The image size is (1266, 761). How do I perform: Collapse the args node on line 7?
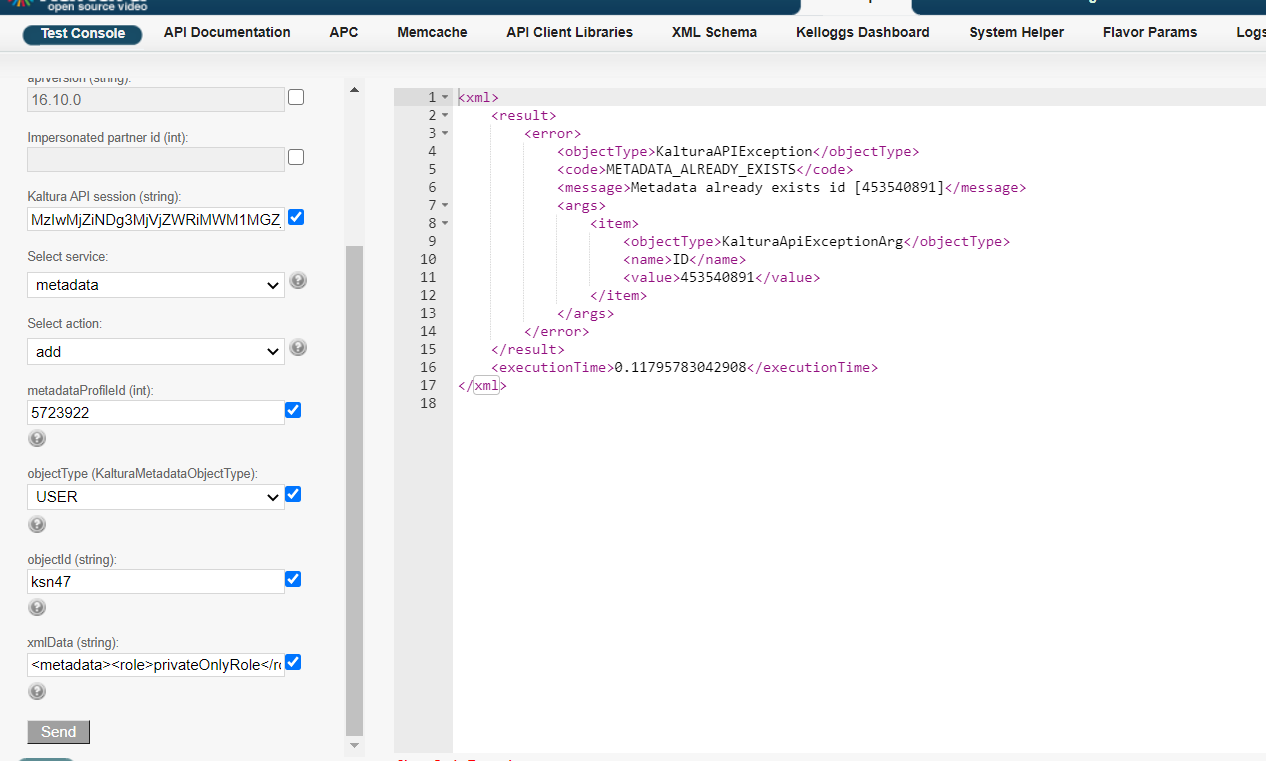(x=445, y=205)
